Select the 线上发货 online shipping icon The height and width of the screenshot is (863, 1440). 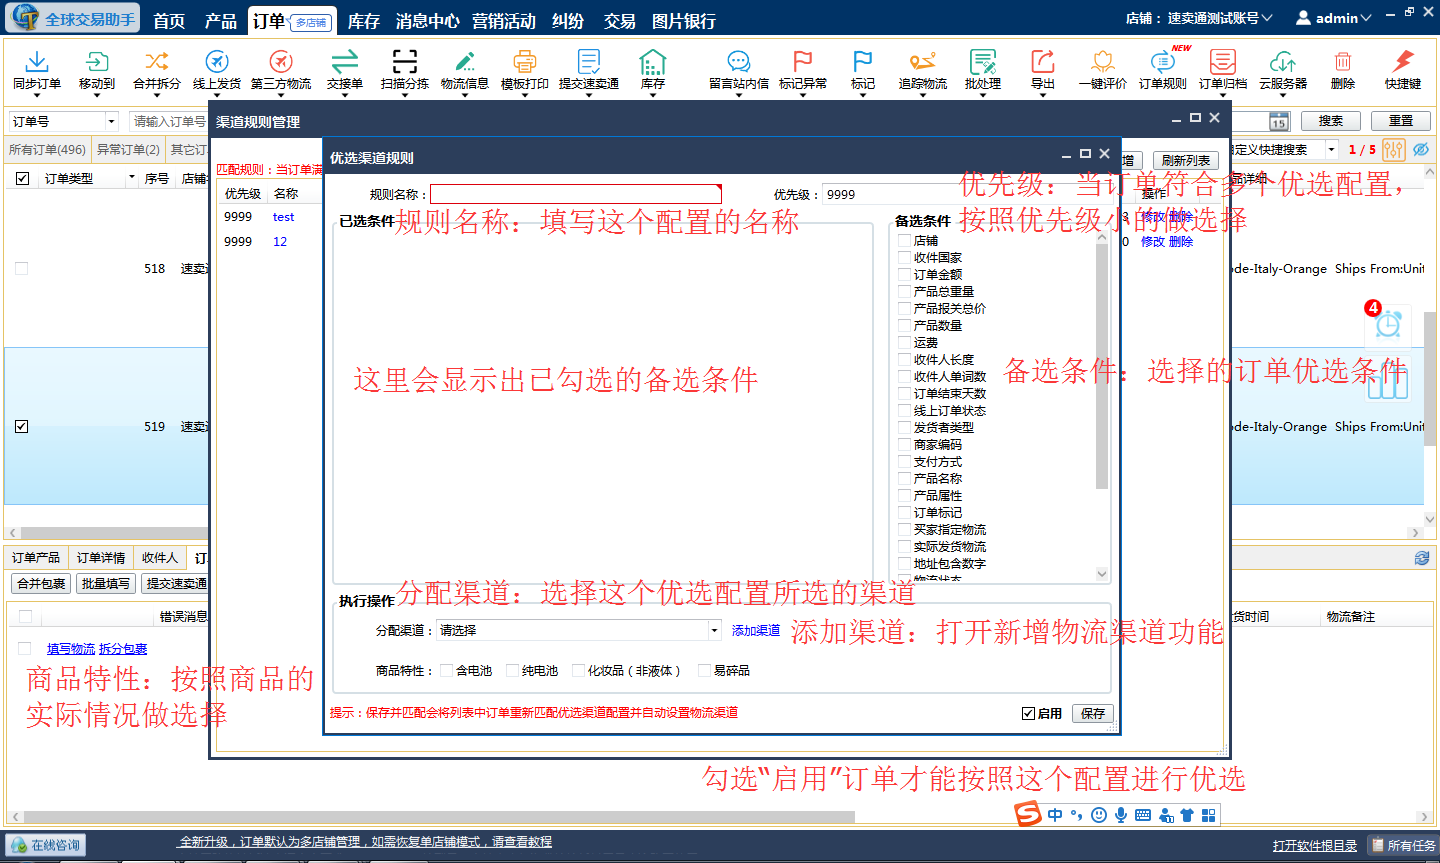[217, 62]
